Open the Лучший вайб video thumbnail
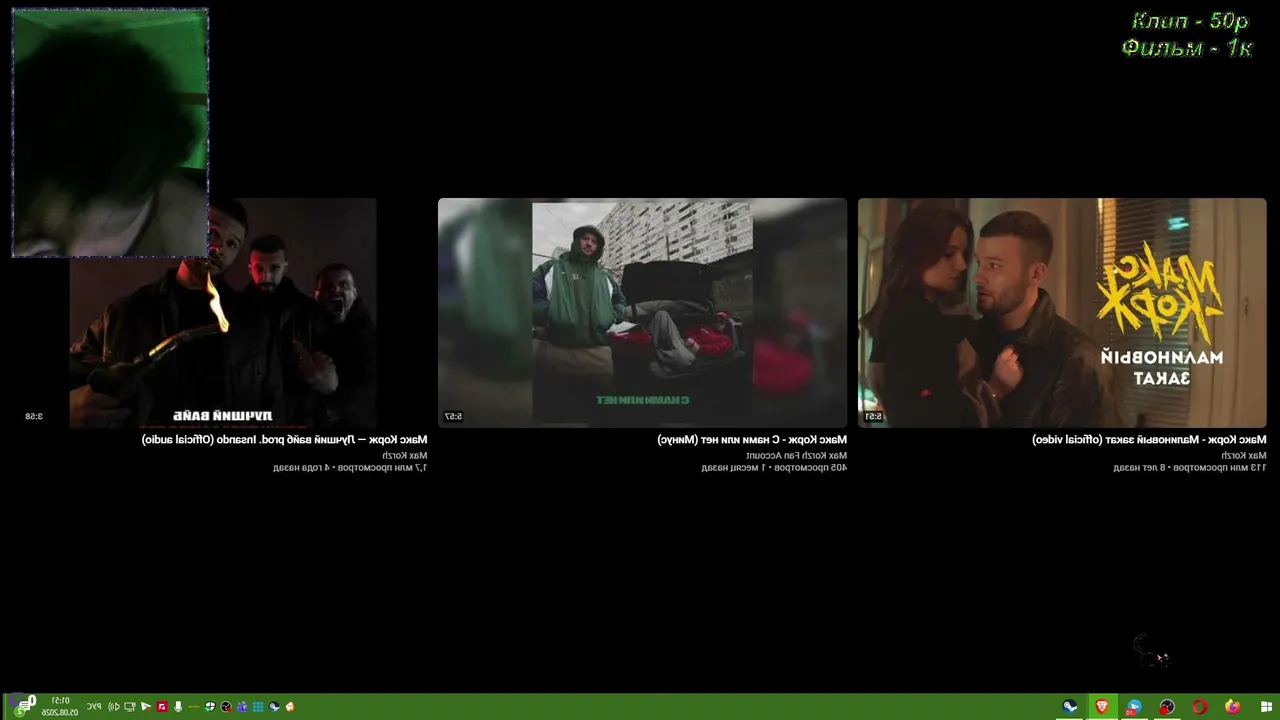Screen dimensions: 1280x720 coord(223,313)
